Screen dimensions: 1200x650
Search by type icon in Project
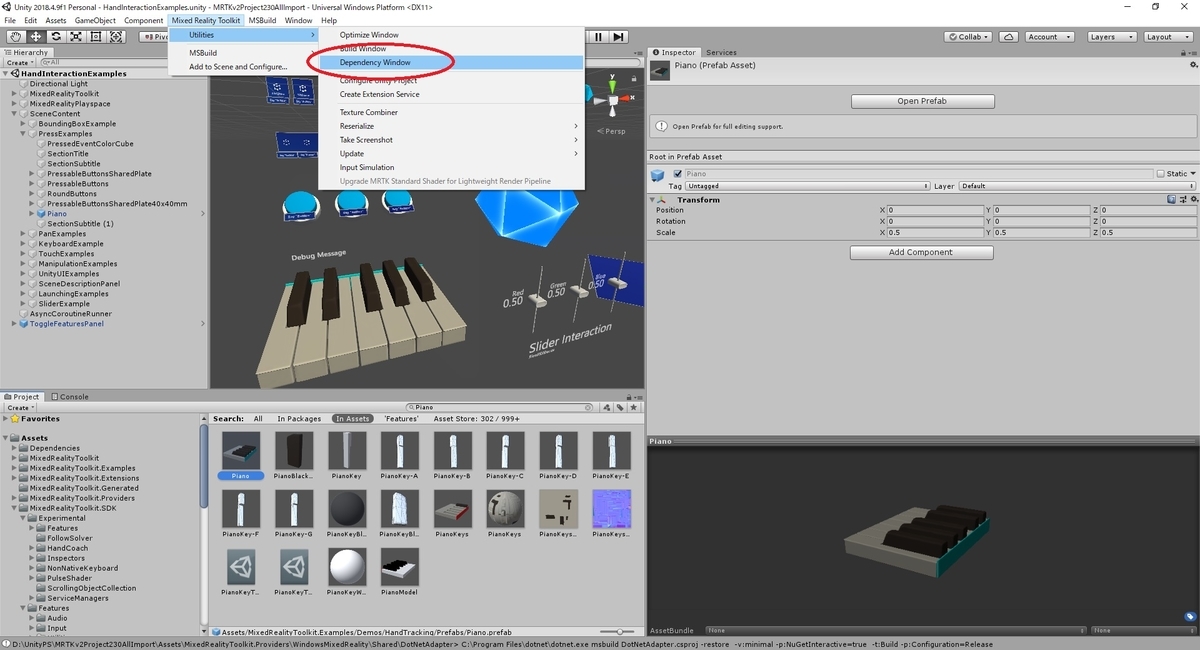point(607,407)
